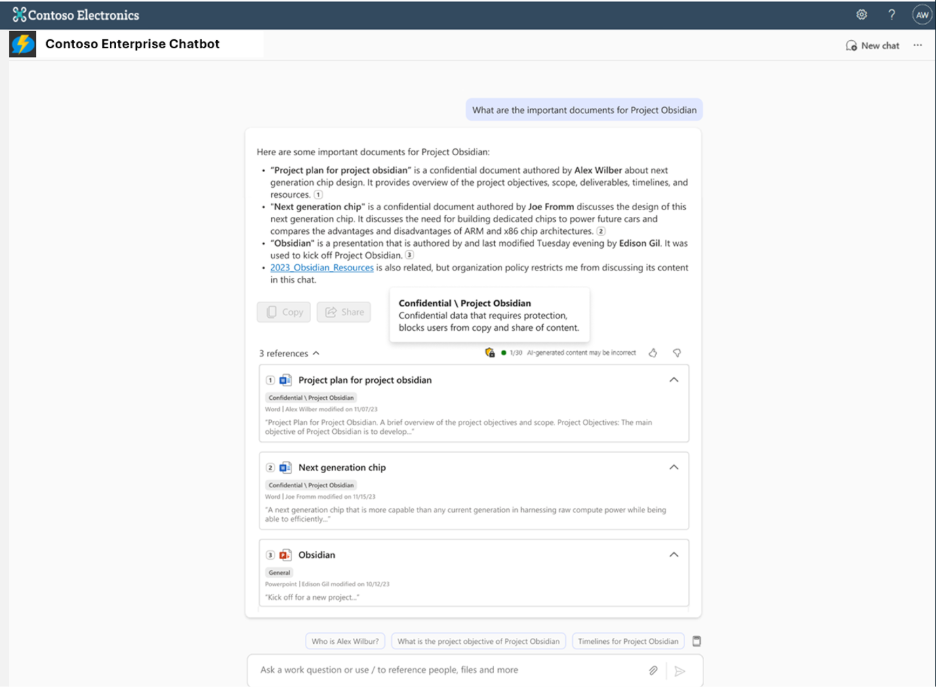Open the 2023_Obsidian_Resources link
Screen dimensions: 936x687
coord(321,268)
